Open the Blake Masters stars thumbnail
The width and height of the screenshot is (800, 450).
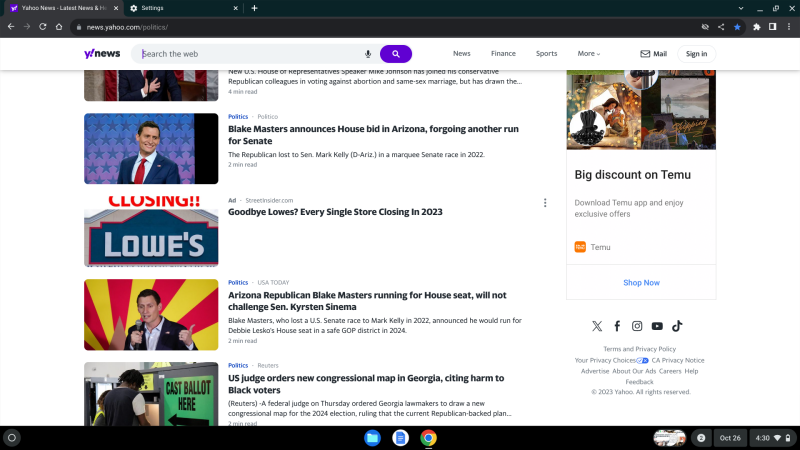click(x=151, y=148)
